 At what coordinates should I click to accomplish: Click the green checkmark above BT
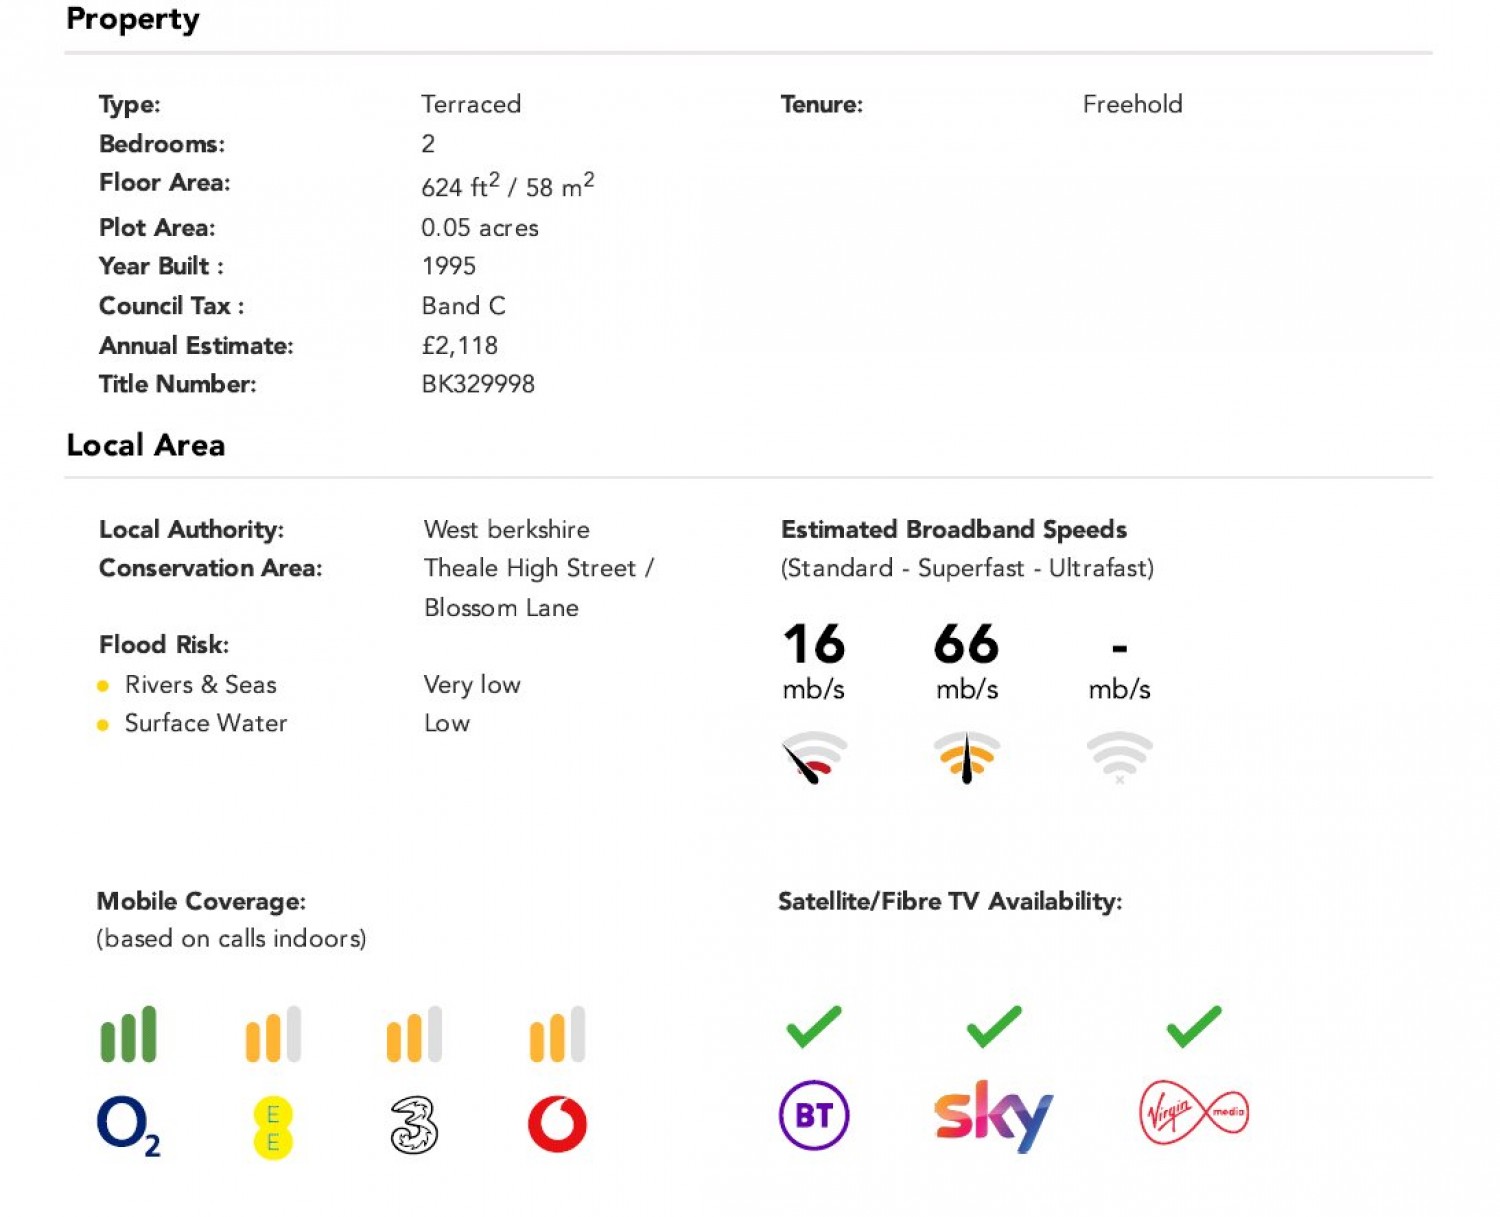pyautogui.click(x=814, y=1027)
